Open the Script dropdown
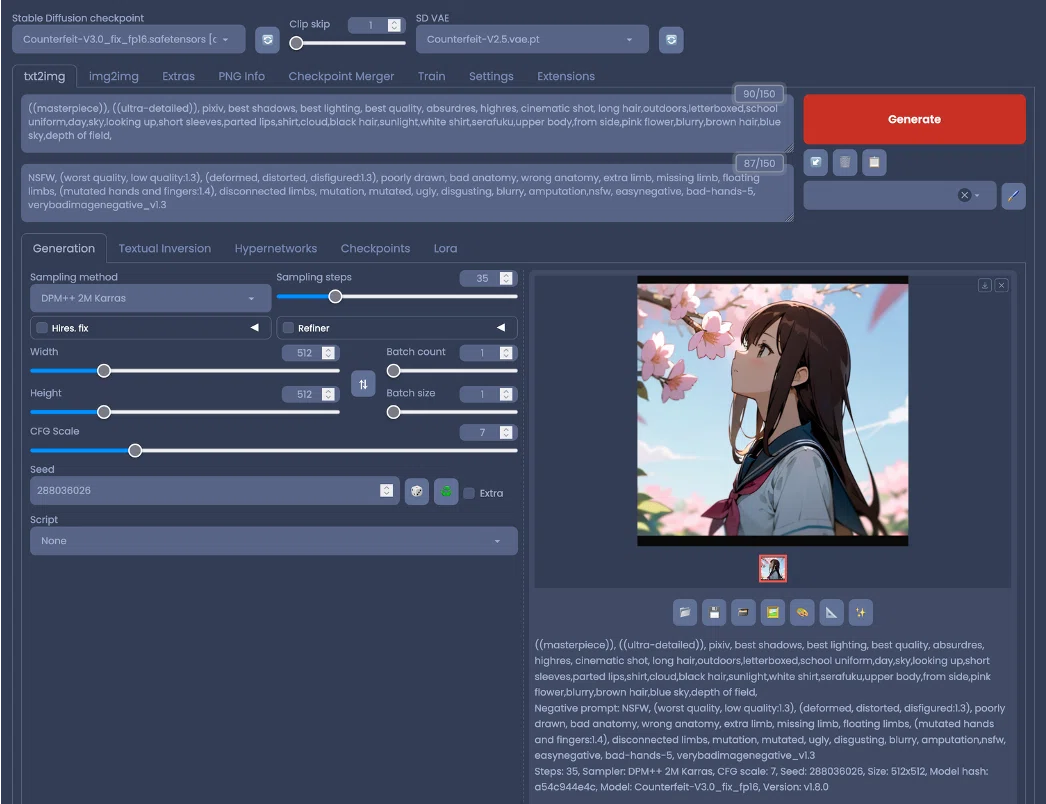The width and height of the screenshot is (1046, 804). [274, 541]
